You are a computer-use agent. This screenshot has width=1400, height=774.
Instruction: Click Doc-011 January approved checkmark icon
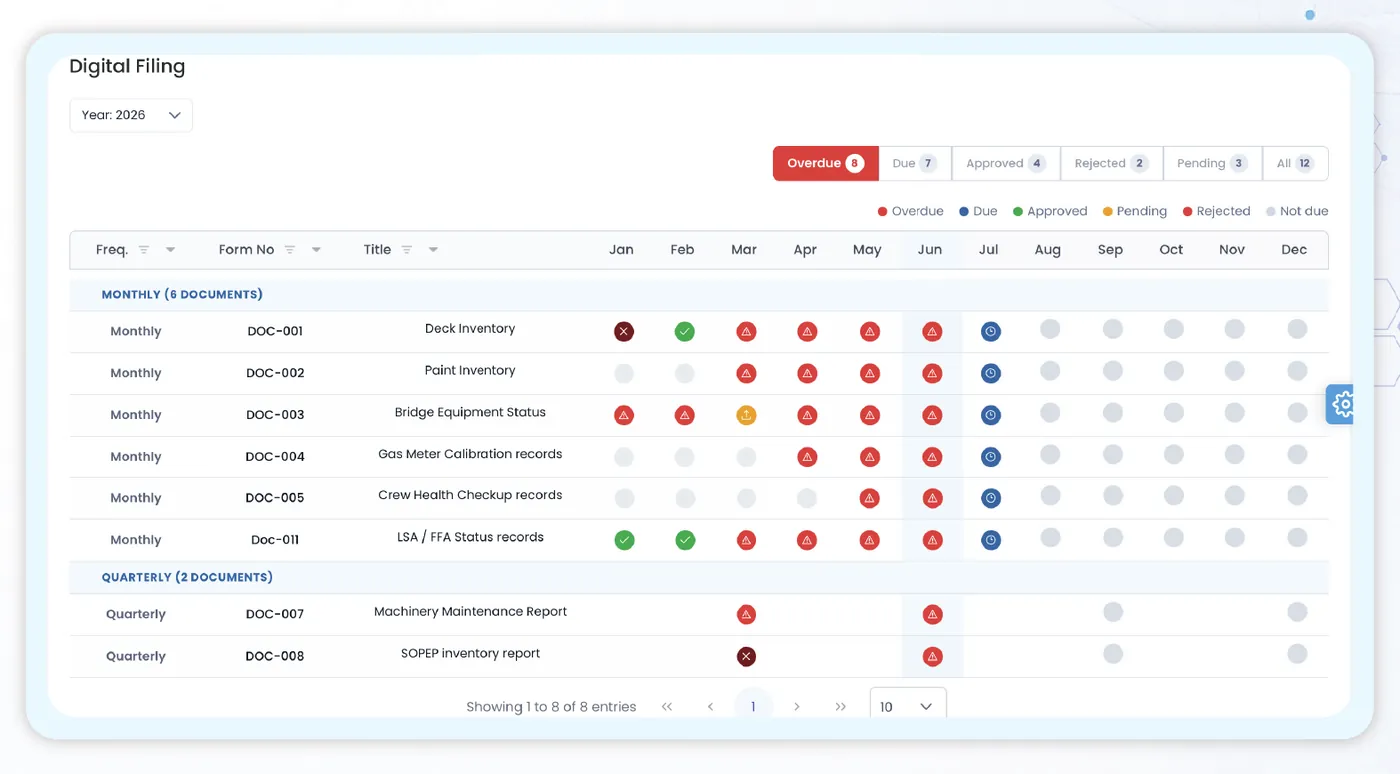point(624,540)
